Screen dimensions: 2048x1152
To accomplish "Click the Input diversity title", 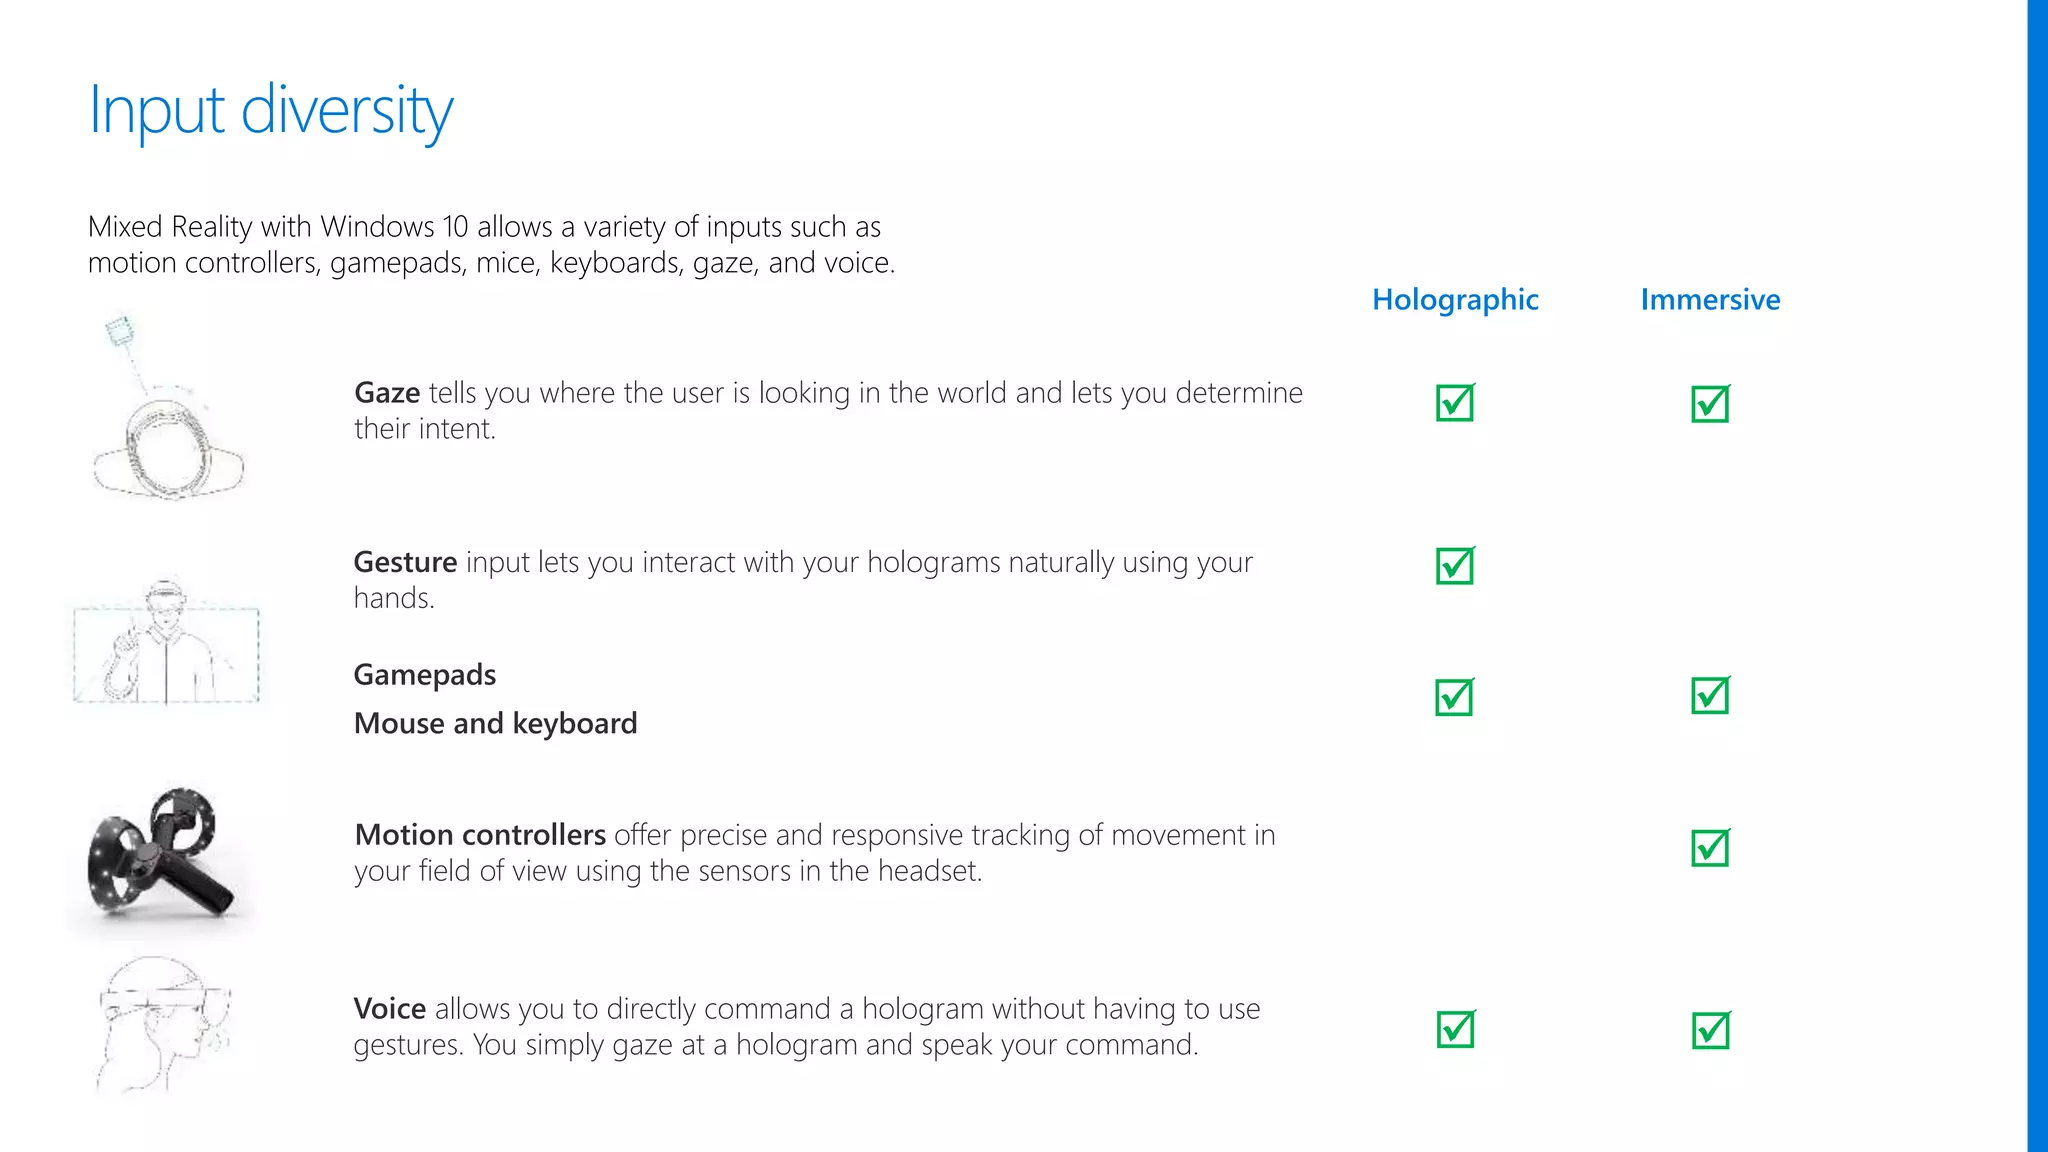I will click(x=271, y=110).
